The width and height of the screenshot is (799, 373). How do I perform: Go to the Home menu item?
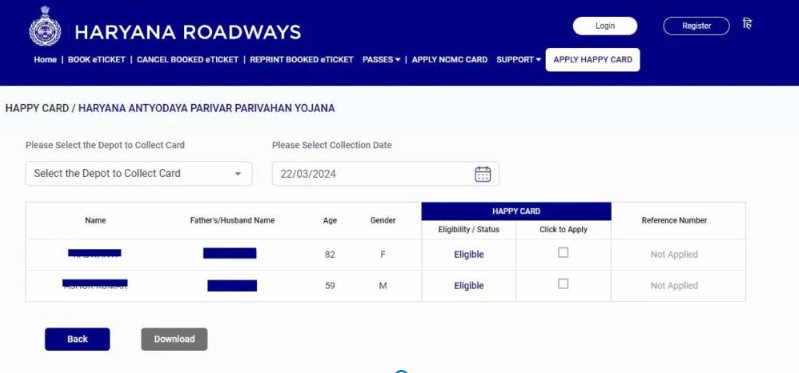pyautogui.click(x=45, y=60)
